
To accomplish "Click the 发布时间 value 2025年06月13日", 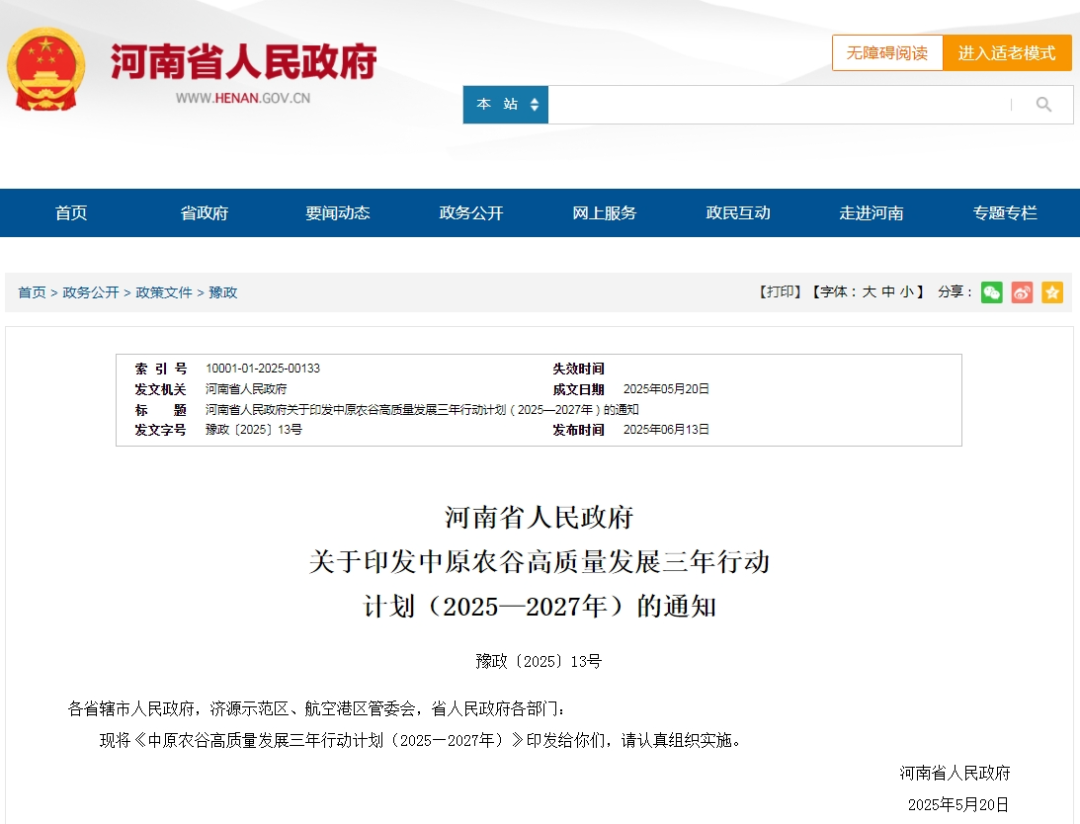I will (666, 430).
